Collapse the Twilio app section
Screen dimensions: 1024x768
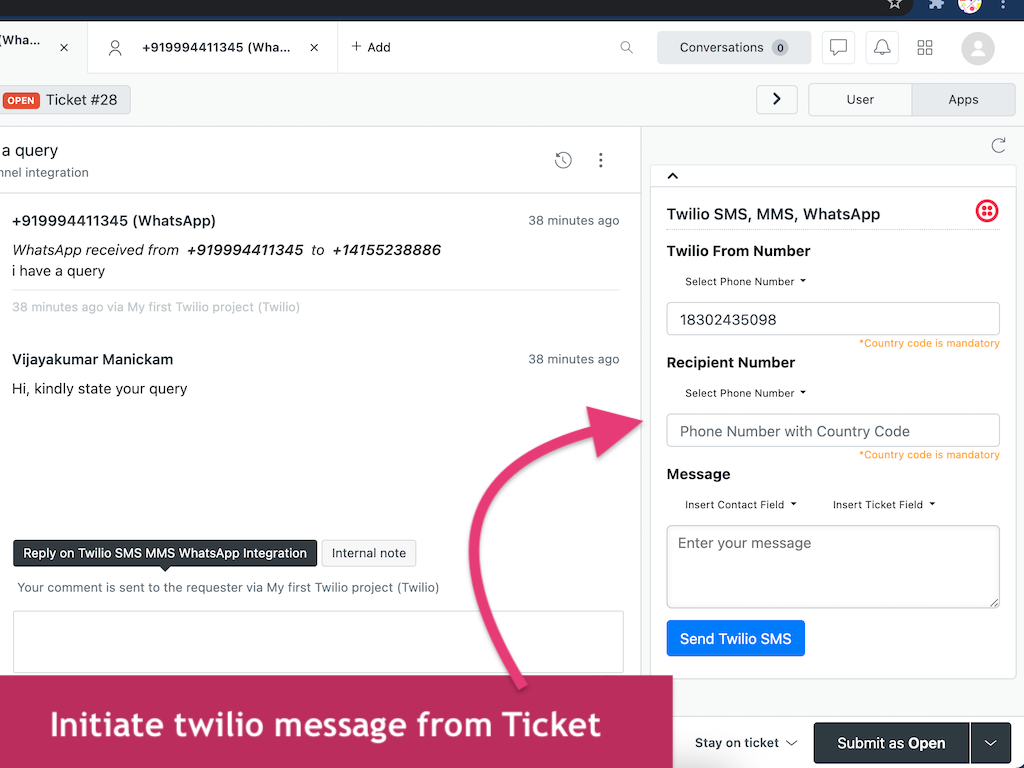(x=673, y=176)
